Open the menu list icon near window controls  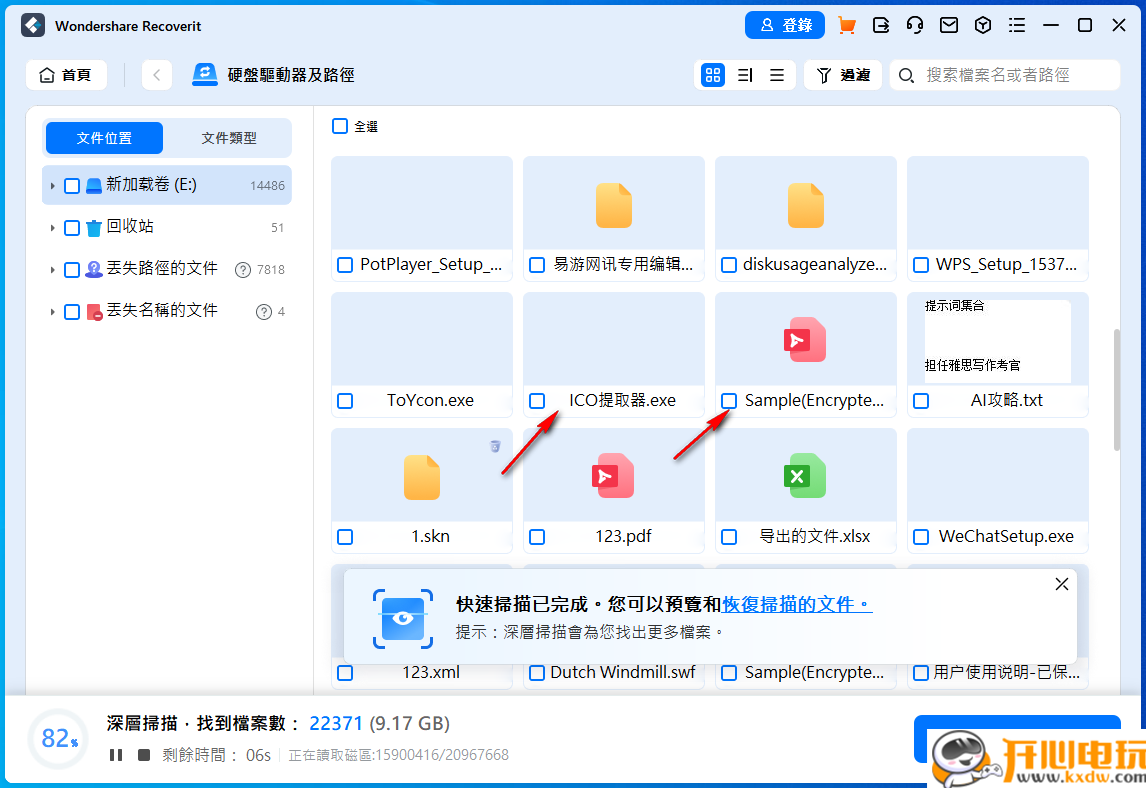1017,25
